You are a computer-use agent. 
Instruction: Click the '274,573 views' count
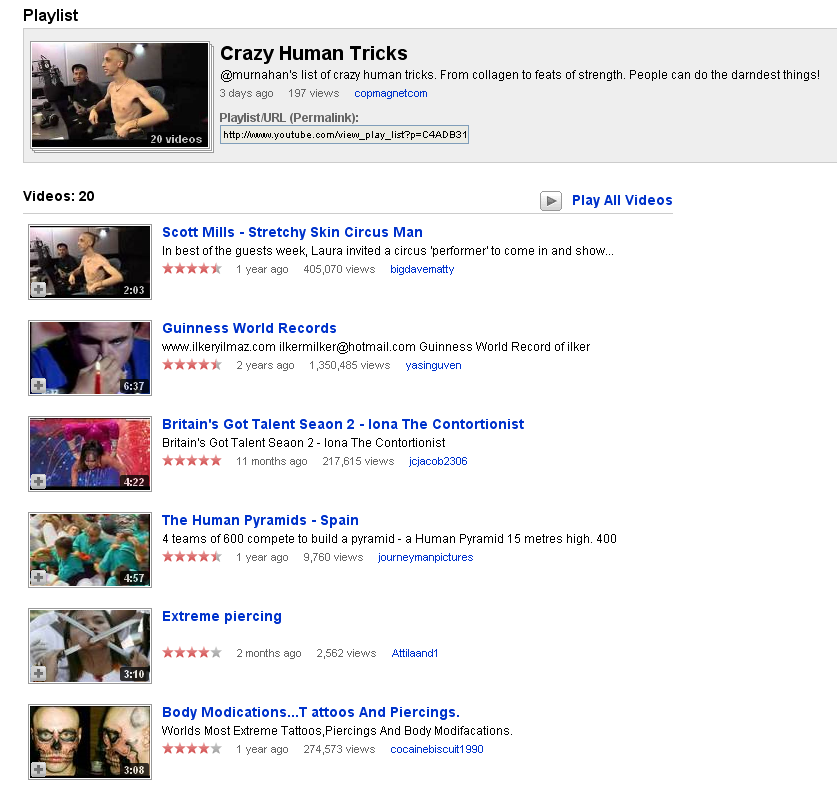[x=339, y=749]
